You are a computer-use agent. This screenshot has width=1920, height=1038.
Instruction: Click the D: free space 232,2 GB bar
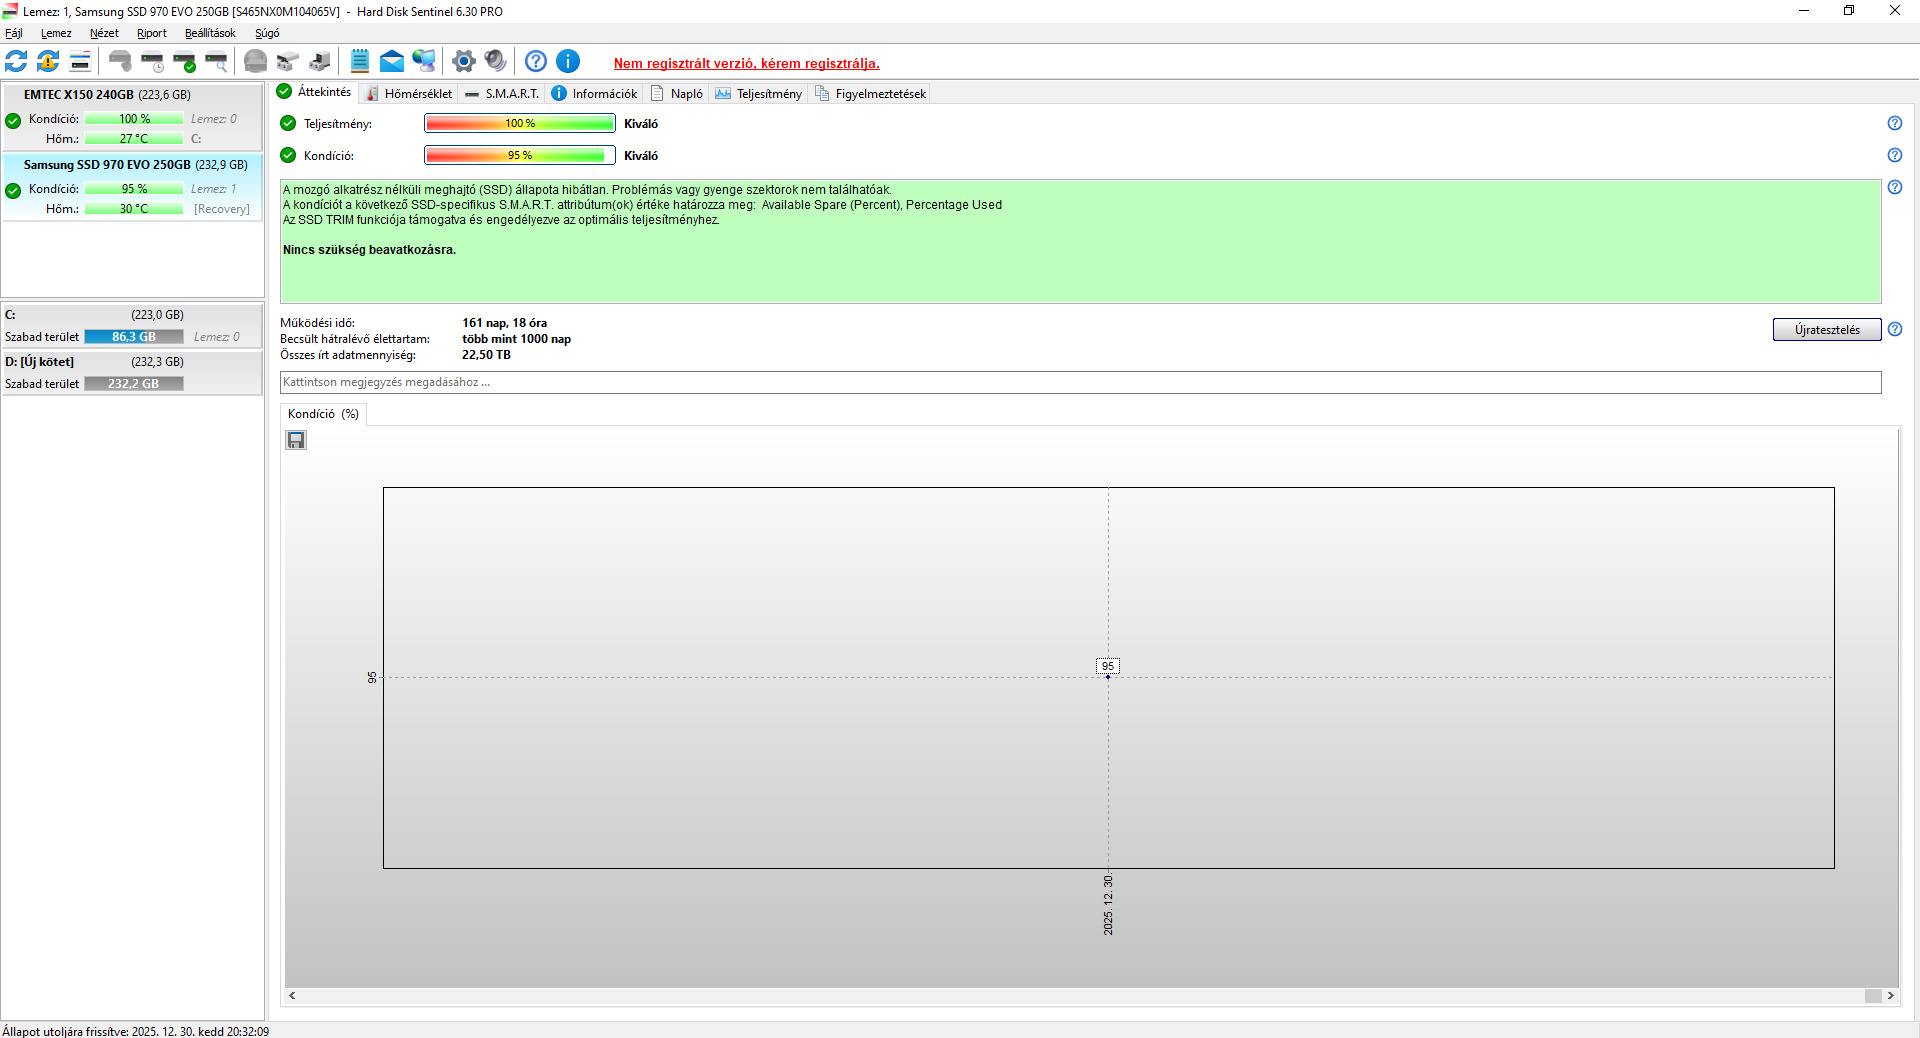click(x=134, y=384)
